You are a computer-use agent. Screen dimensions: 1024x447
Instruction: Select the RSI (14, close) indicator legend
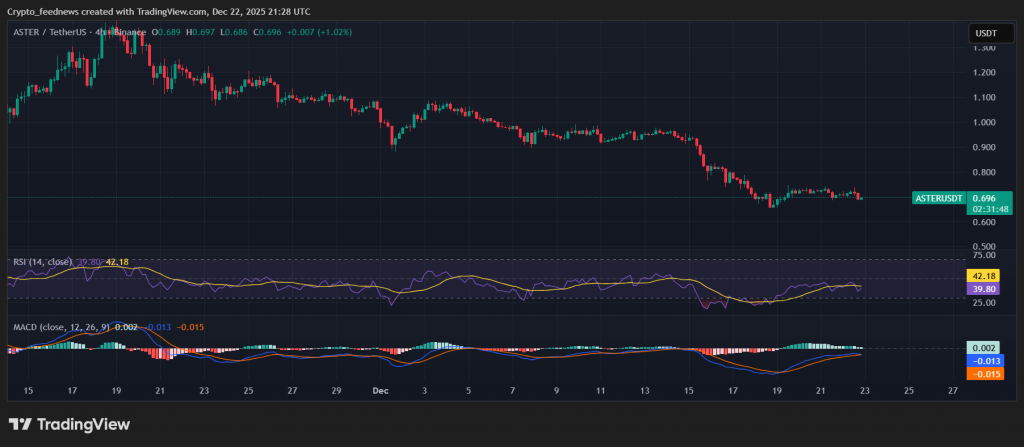click(42, 262)
